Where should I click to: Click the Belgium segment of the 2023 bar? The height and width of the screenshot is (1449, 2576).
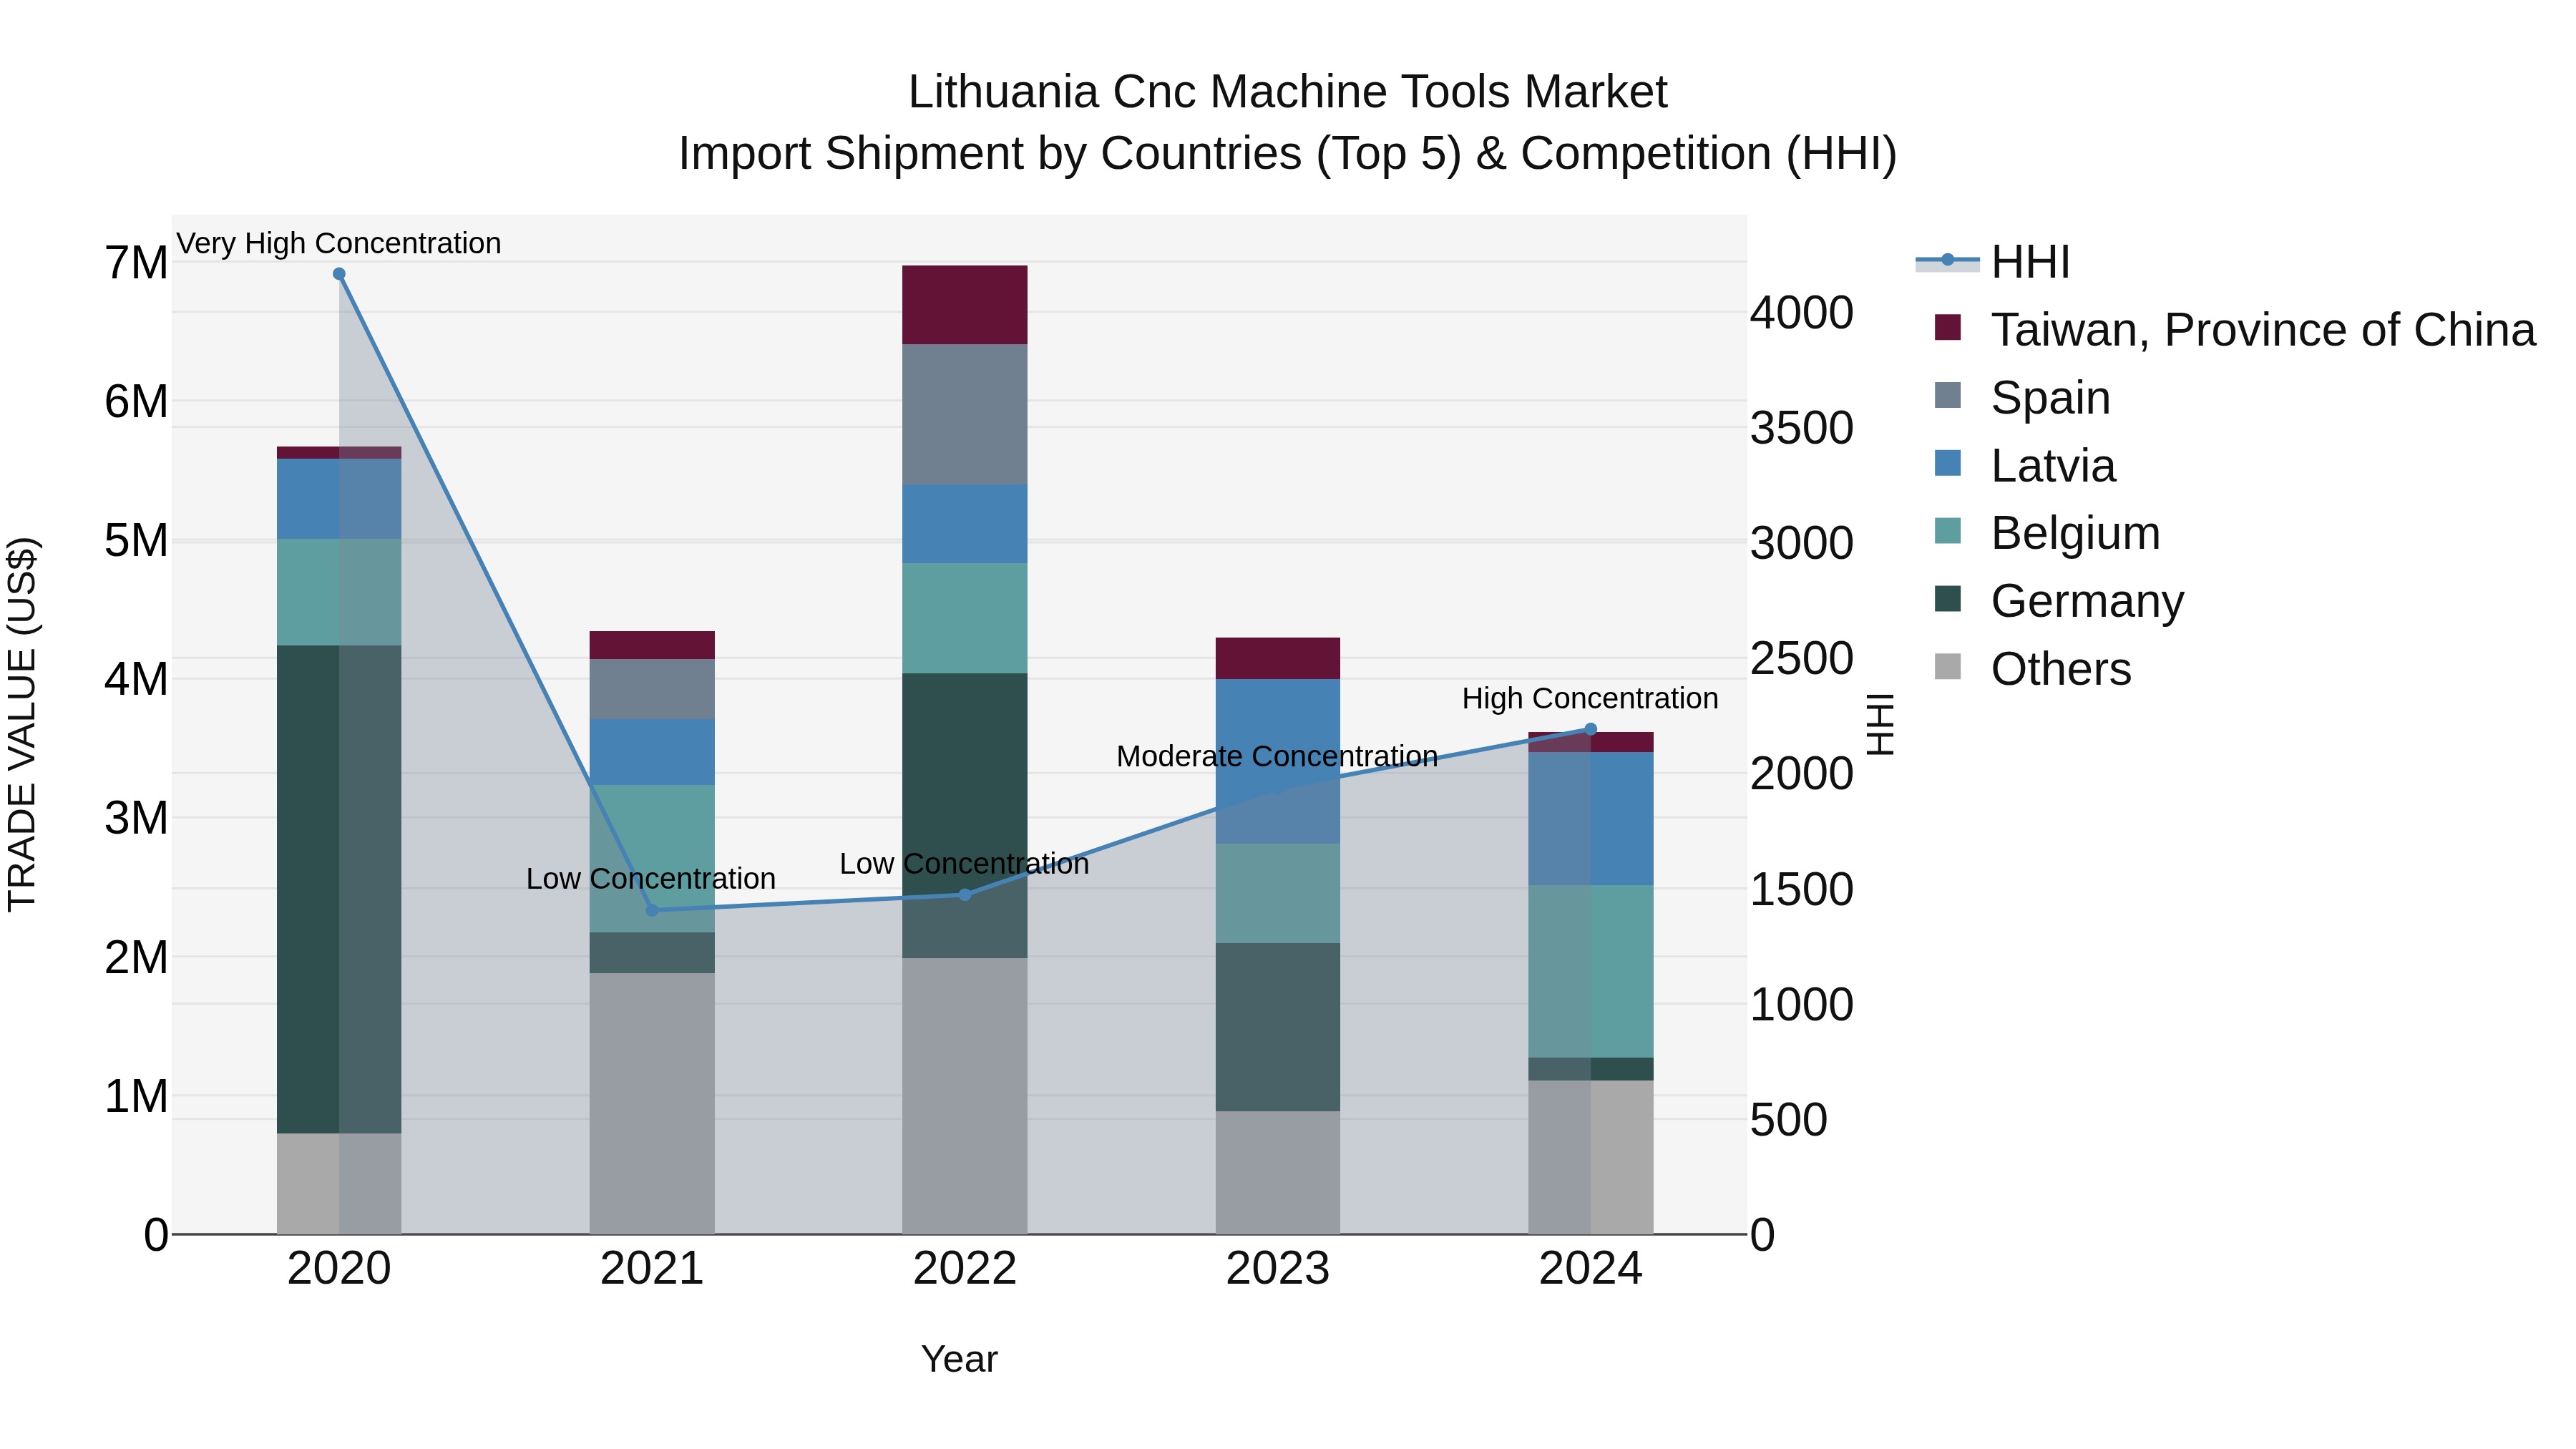tap(1278, 893)
